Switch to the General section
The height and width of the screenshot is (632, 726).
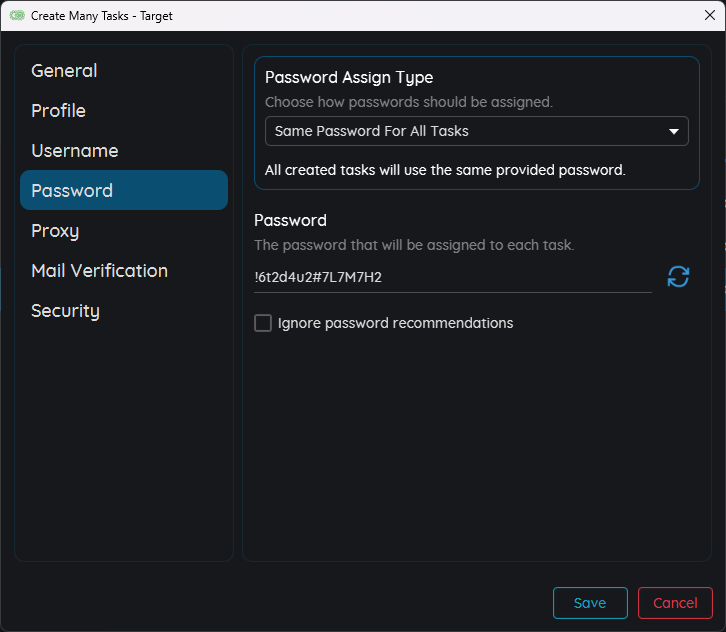coord(64,71)
